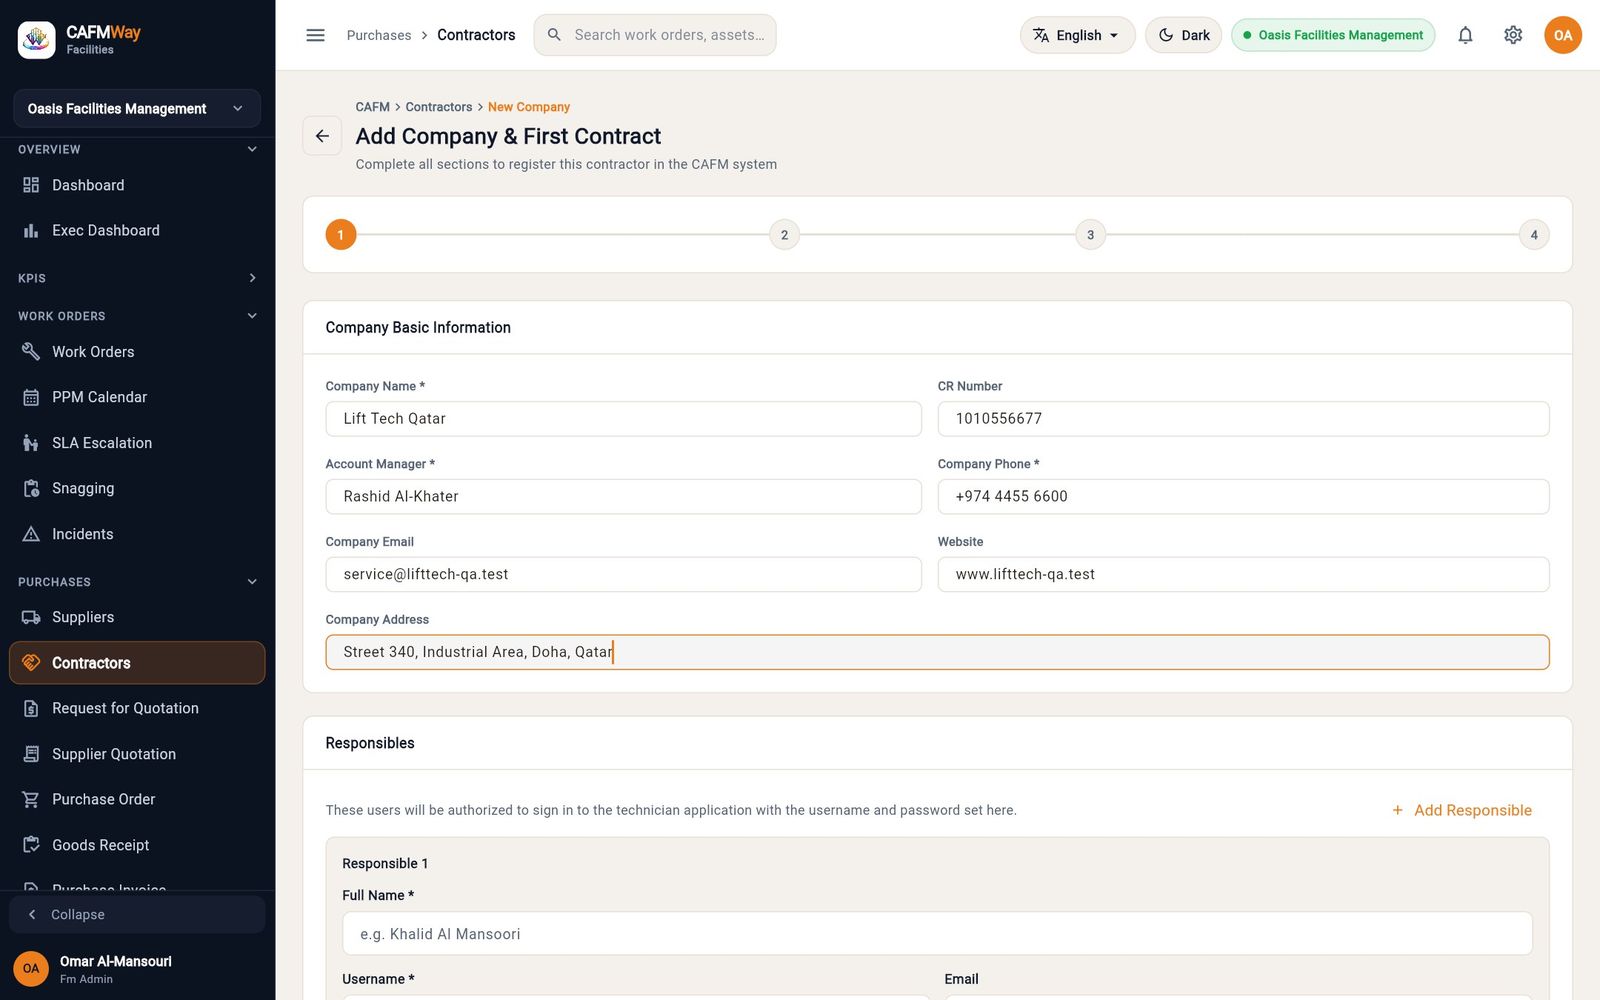Screen dimensions: 1600x1000
Task: Open Exec Dashboard in sidebar
Action: tap(137, 230)
